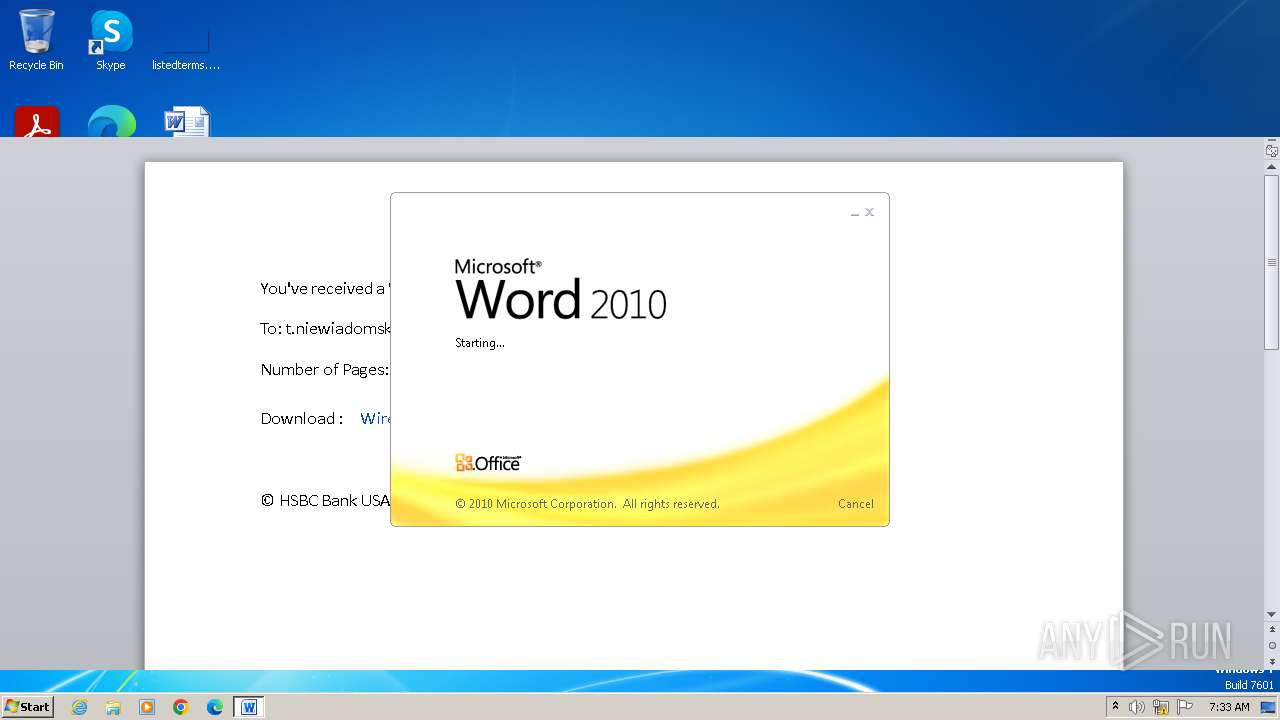Open the Word document icon on desktop
This screenshot has width=1280, height=720.
[186, 121]
